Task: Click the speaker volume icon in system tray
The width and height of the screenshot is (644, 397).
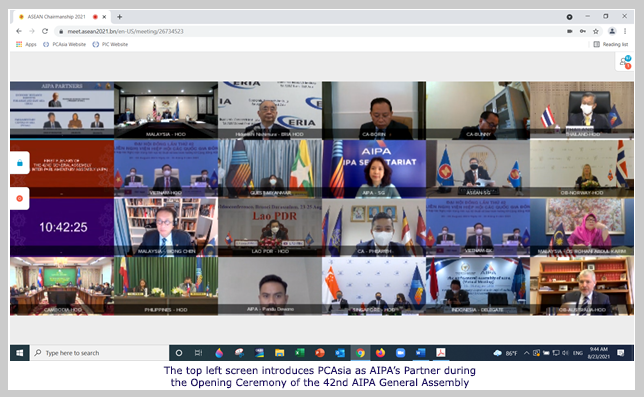Action: pos(565,353)
